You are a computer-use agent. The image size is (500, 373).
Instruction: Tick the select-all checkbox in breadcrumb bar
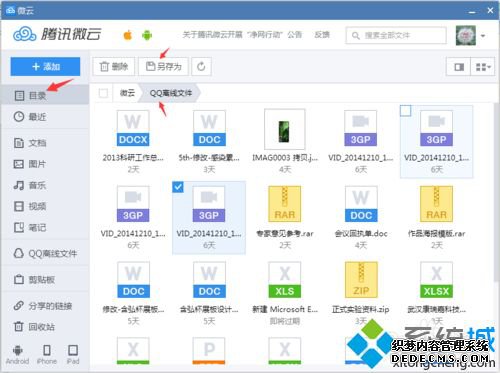(103, 93)
